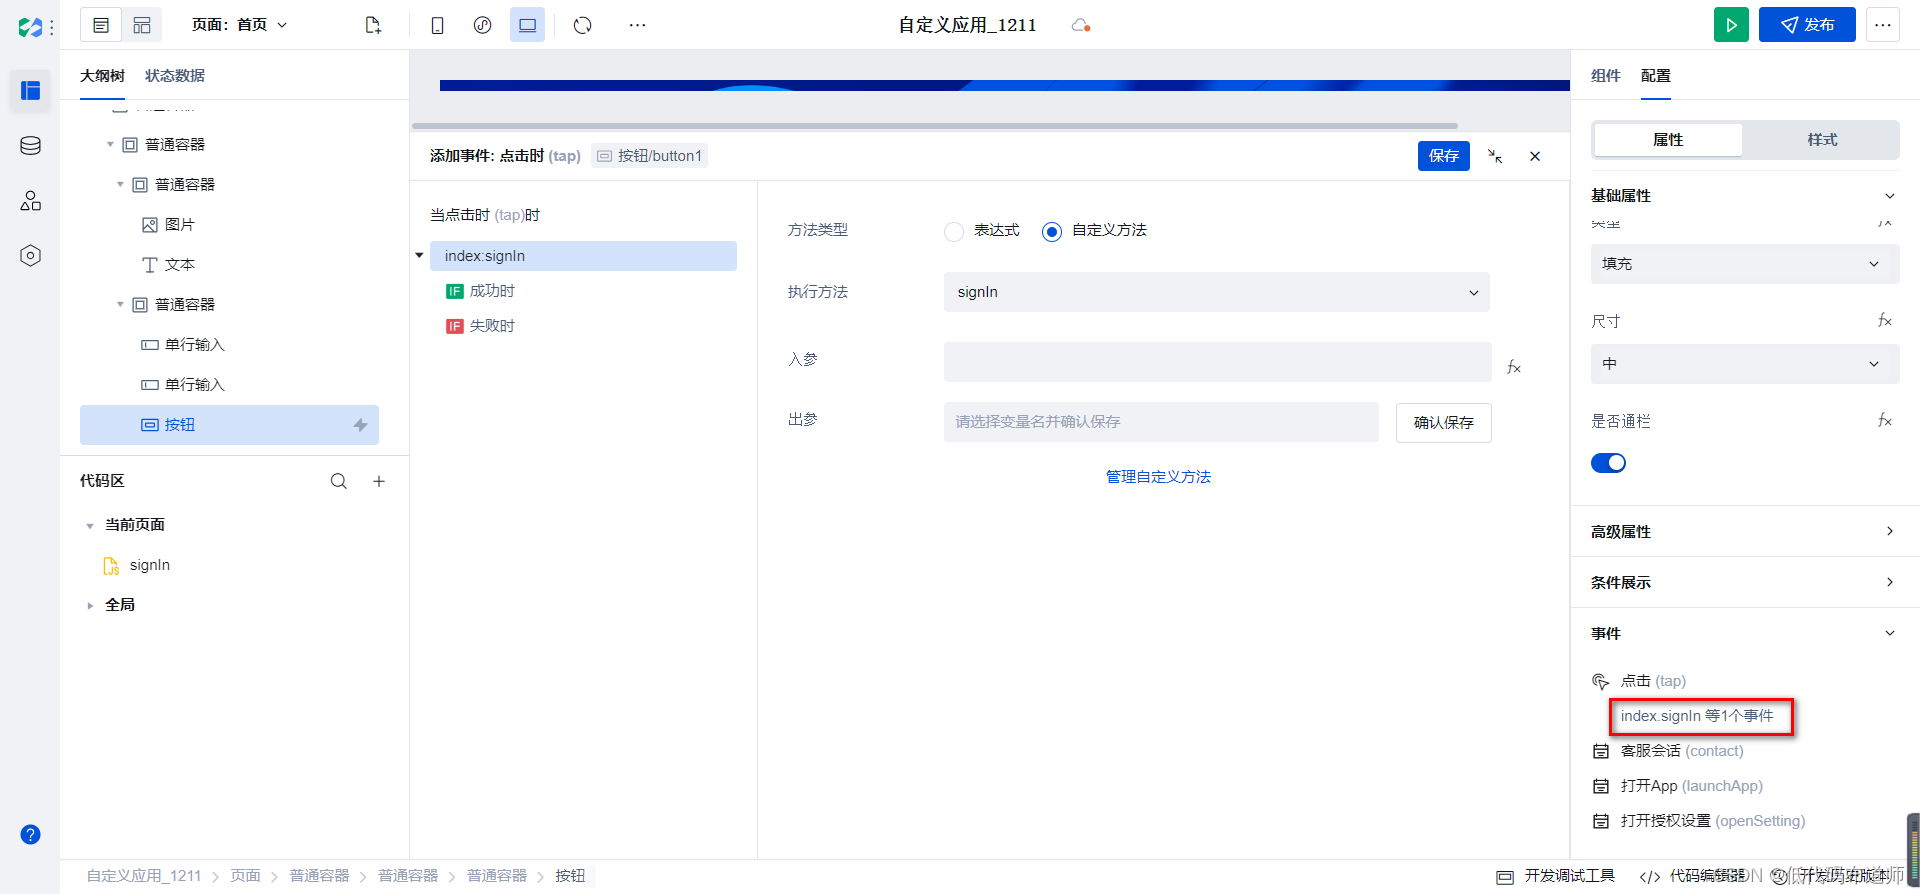The height and width of the screenshot is (894, 1920).
Task: Select the desktop PC preview icon
Action: click(x=527, y=25)
